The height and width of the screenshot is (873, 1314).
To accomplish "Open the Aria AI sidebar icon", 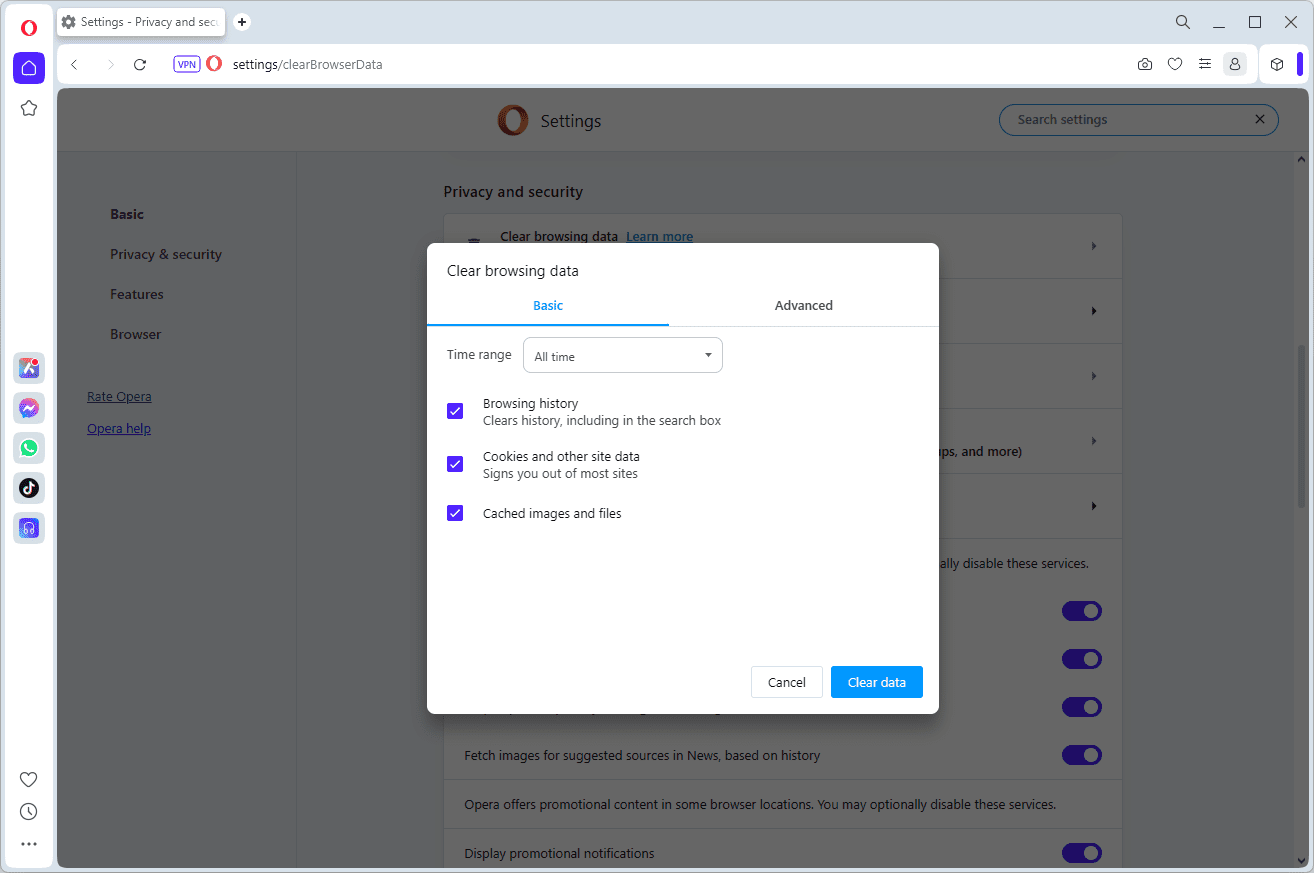I will click(x=29, y=368).
